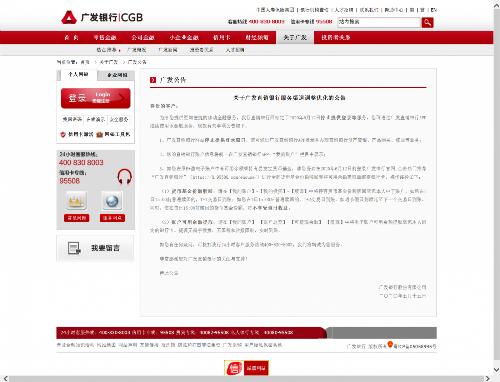The height and width of the screenshot is (382, 500).
Task: Click the golden crown icon in sidebar
Action: tap(76, 200)
